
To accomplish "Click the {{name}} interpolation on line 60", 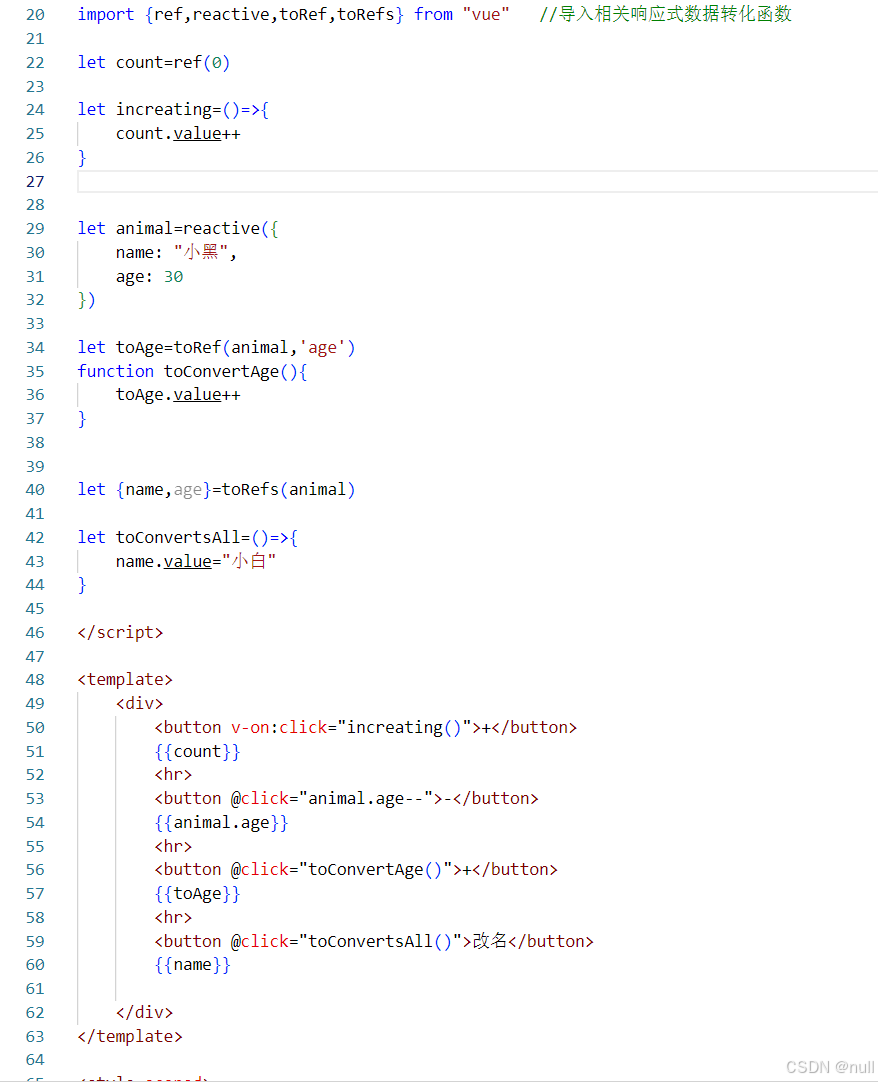I will [x=193, y=965].
